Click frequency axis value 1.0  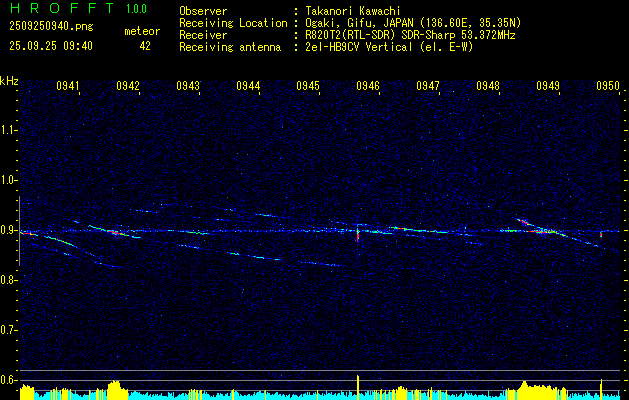click(x=7, y=180)
